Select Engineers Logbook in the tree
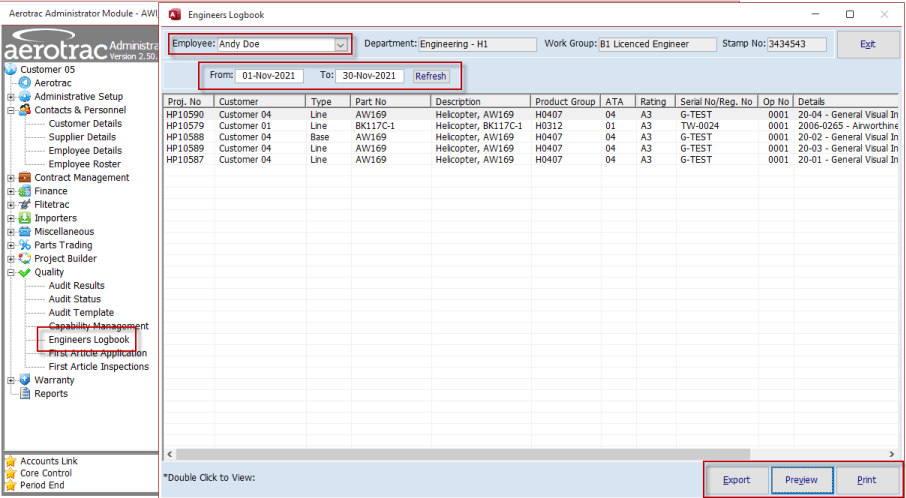 89,340
